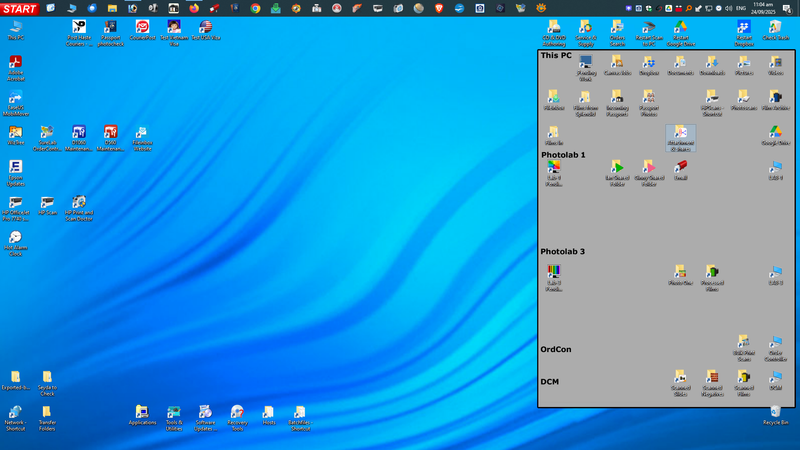The width and height of the screenshot is (800, 450).
Task: Open the Firefox icon in taskbar
Action: [x=193, y=8]
